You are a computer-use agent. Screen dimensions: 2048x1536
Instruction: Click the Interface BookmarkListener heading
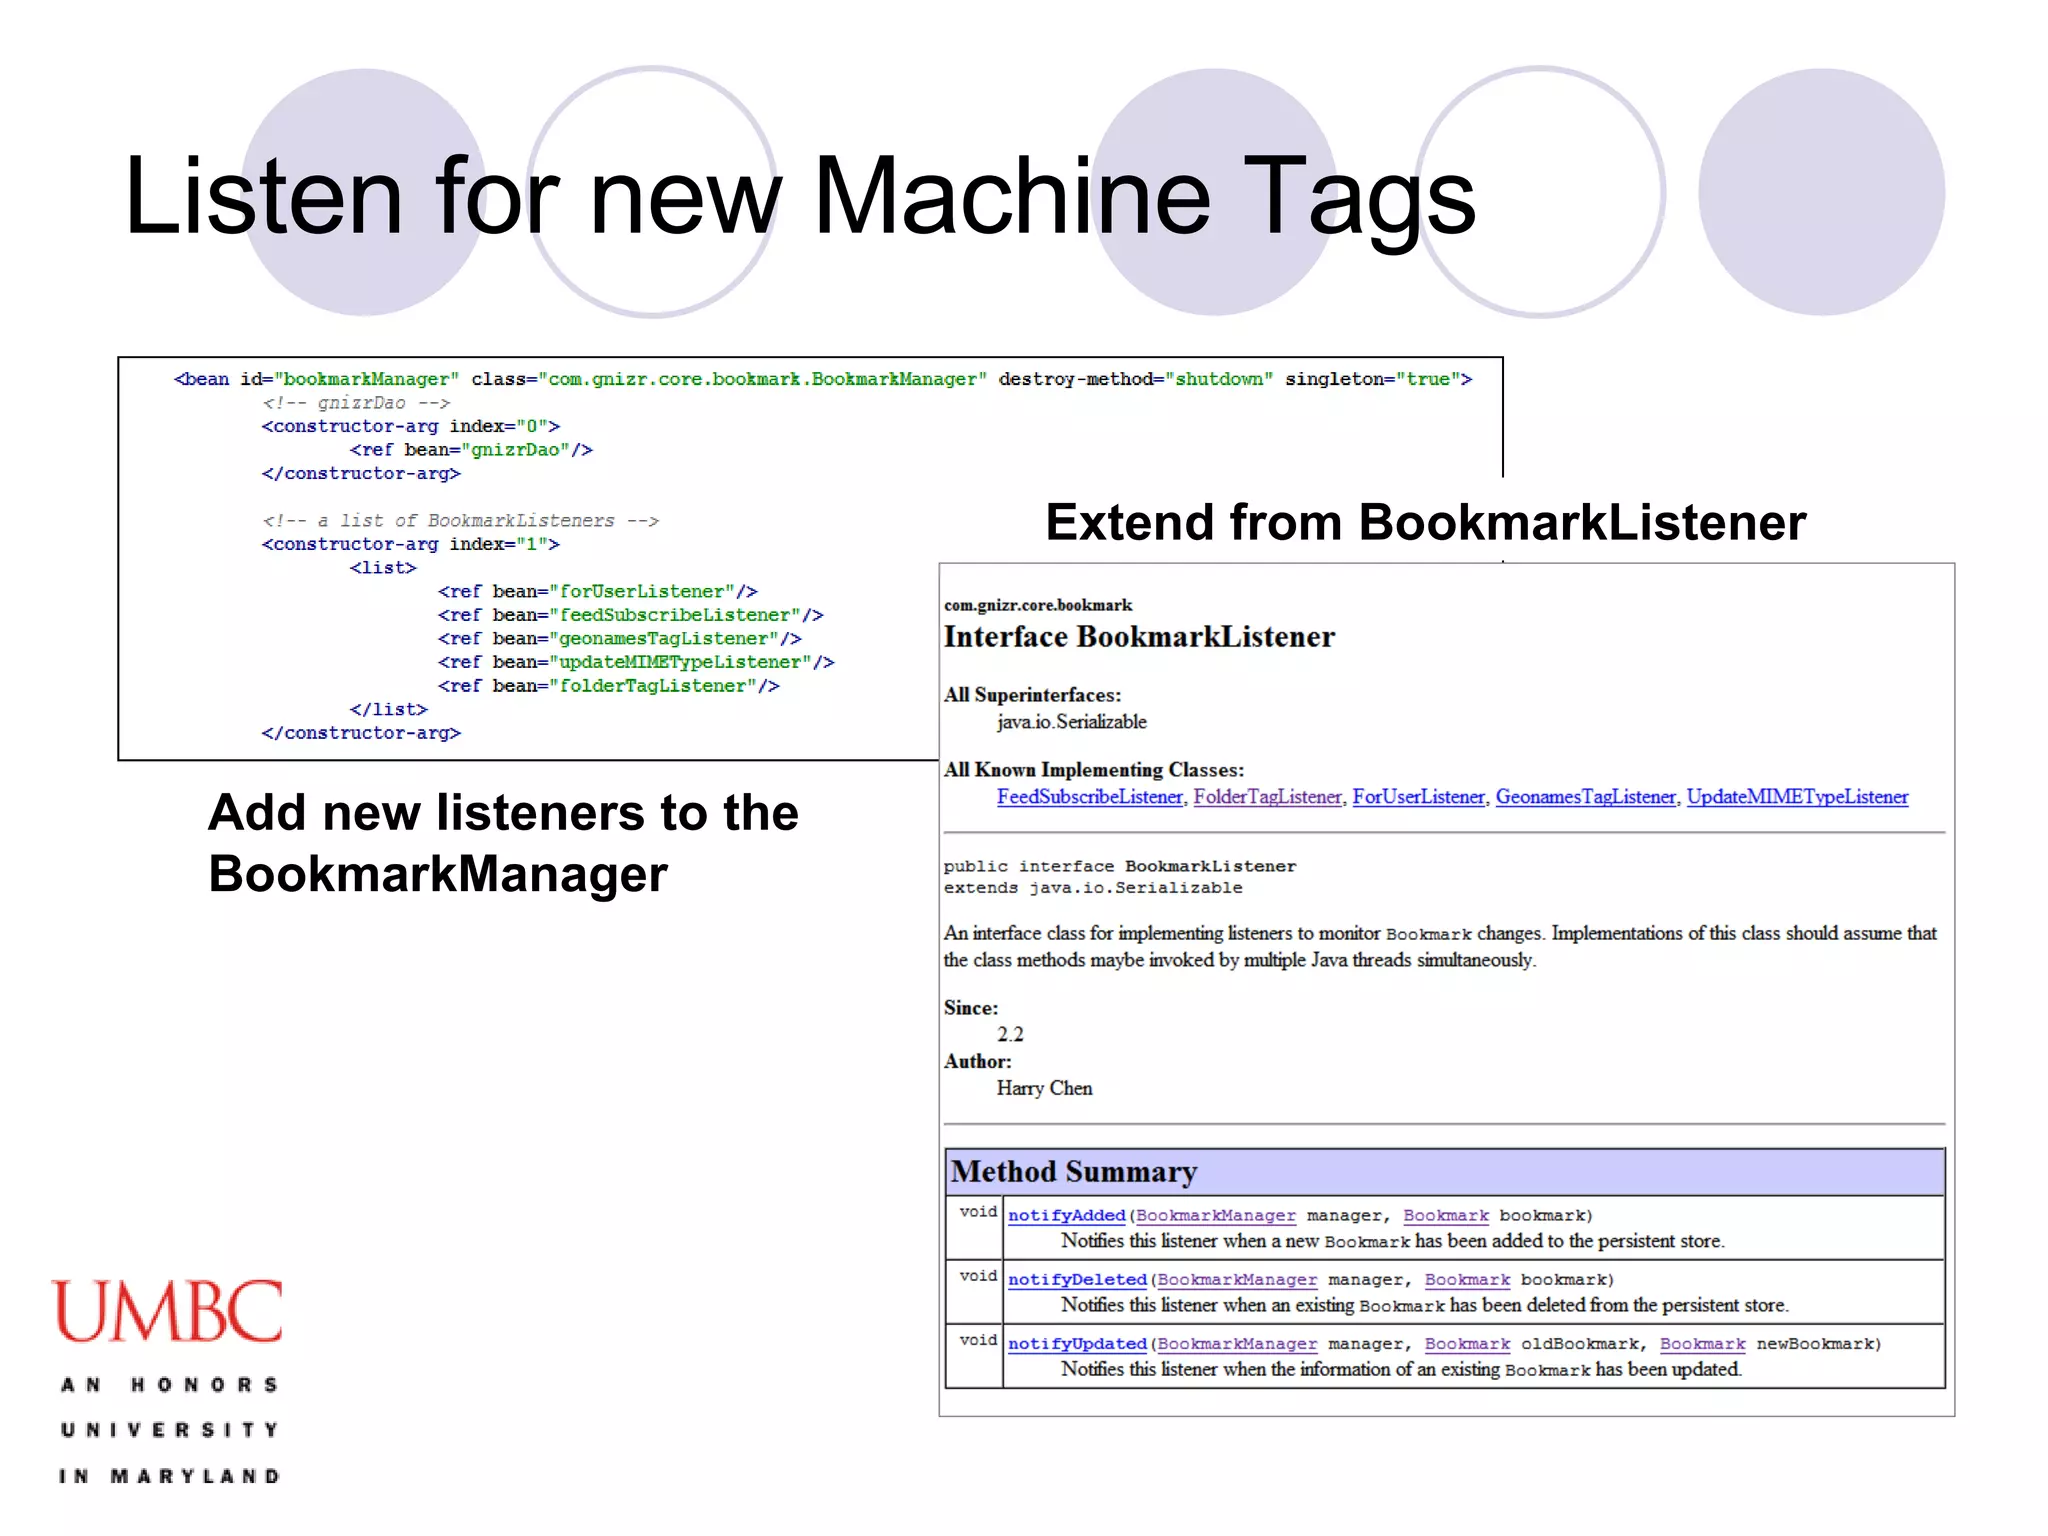coord(1139,637)
